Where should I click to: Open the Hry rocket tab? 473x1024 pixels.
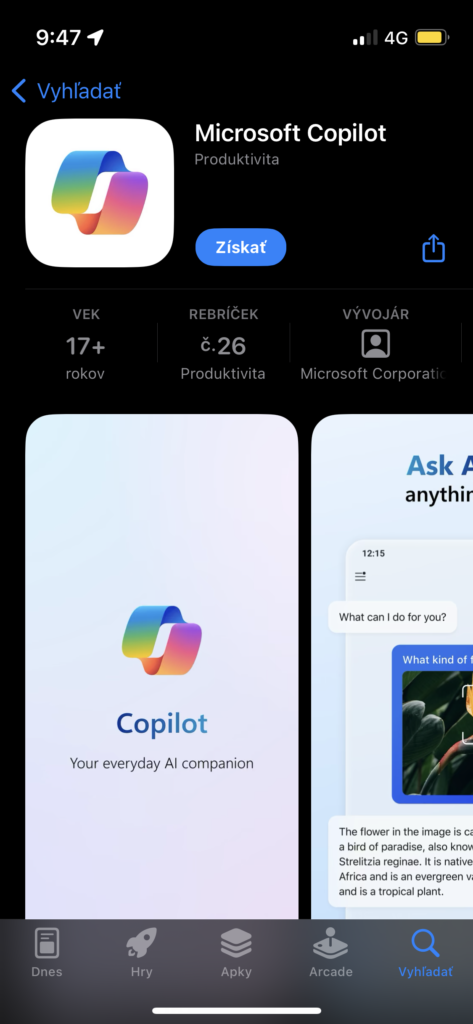tap(142, 943)
